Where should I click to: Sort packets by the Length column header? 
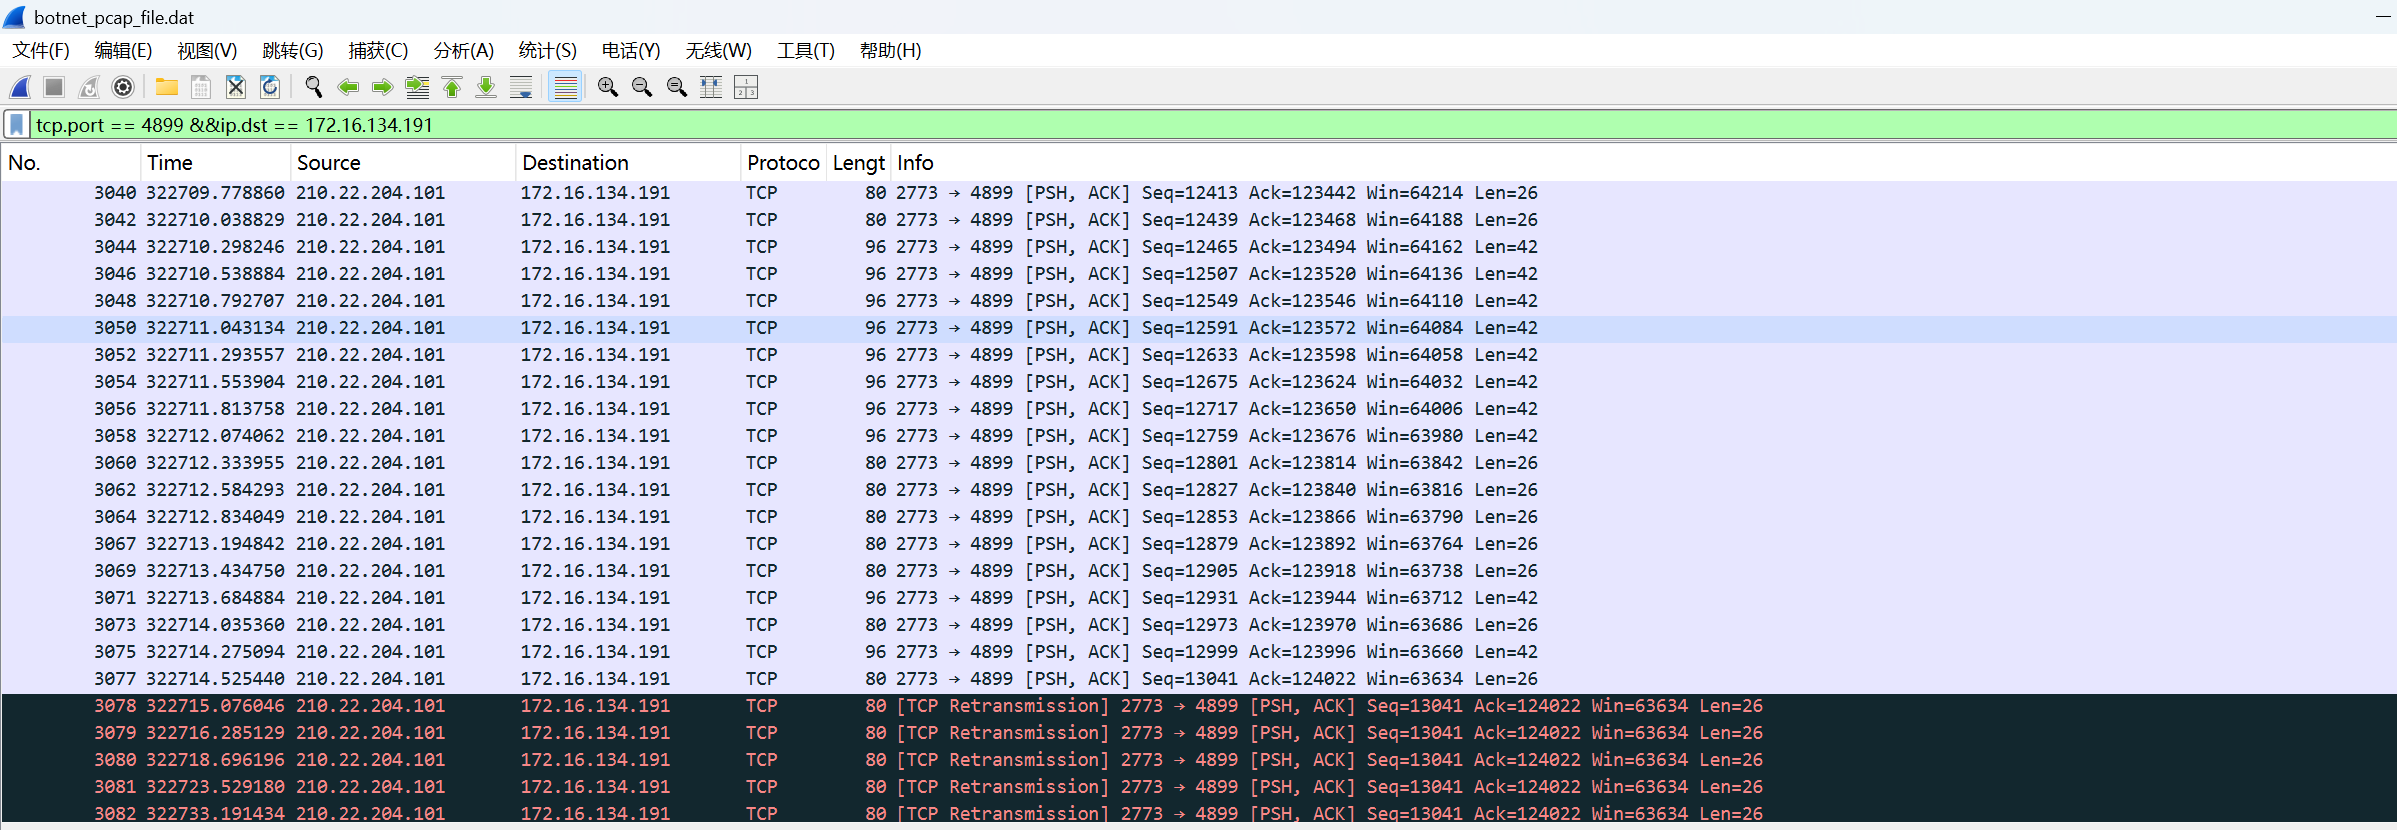click(x=859, y=163)
